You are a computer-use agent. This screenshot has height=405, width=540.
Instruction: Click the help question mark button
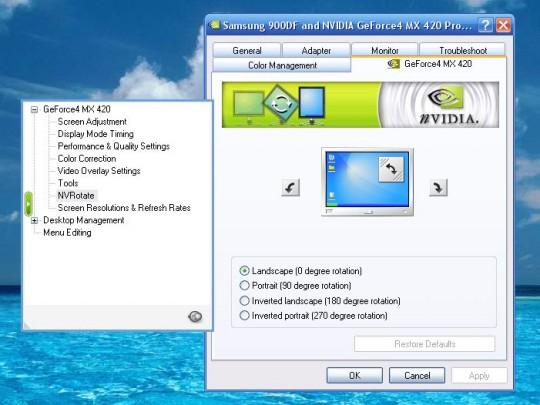tap(485, 25)
